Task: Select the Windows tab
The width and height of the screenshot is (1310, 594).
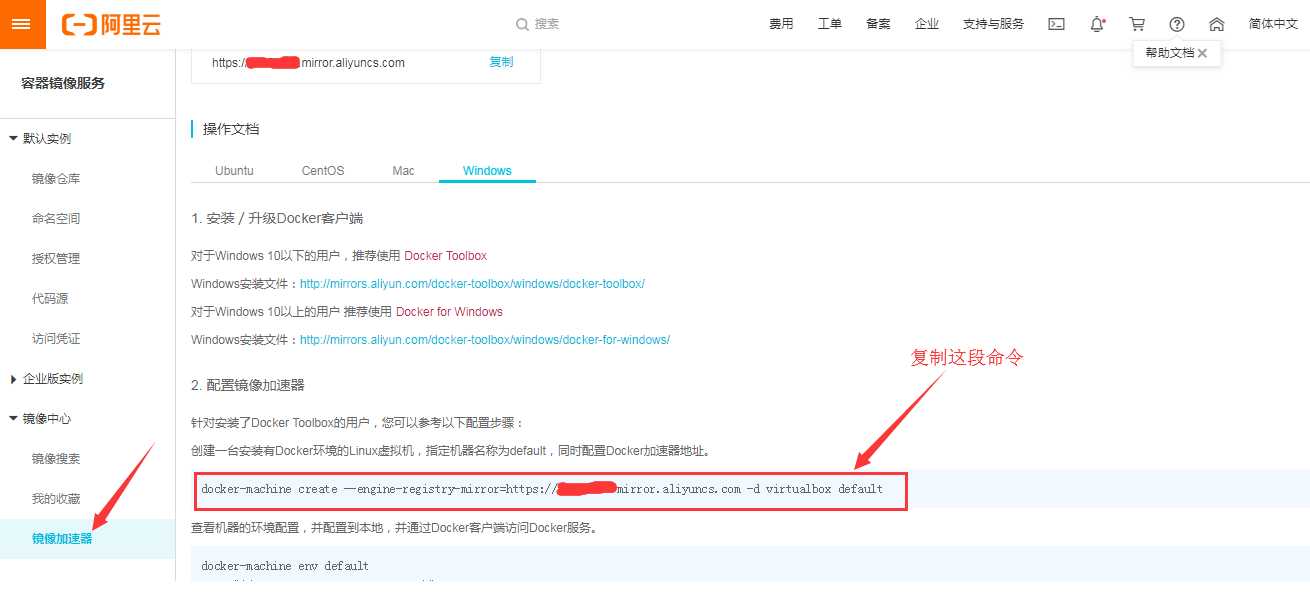Action: tap(487, 170)
